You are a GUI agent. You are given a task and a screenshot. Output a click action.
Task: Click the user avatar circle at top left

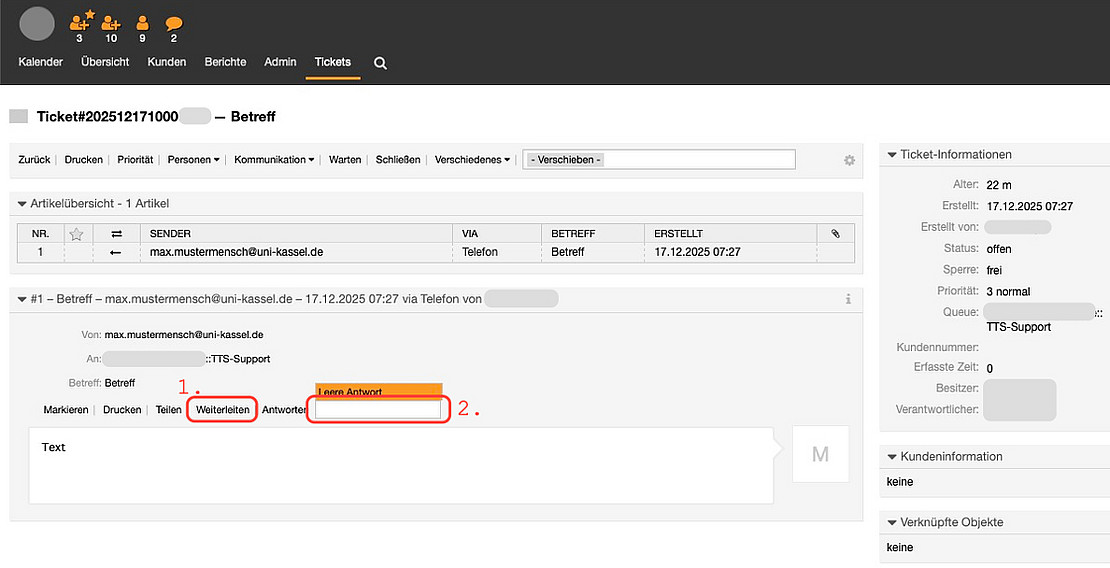pos(37,23)
